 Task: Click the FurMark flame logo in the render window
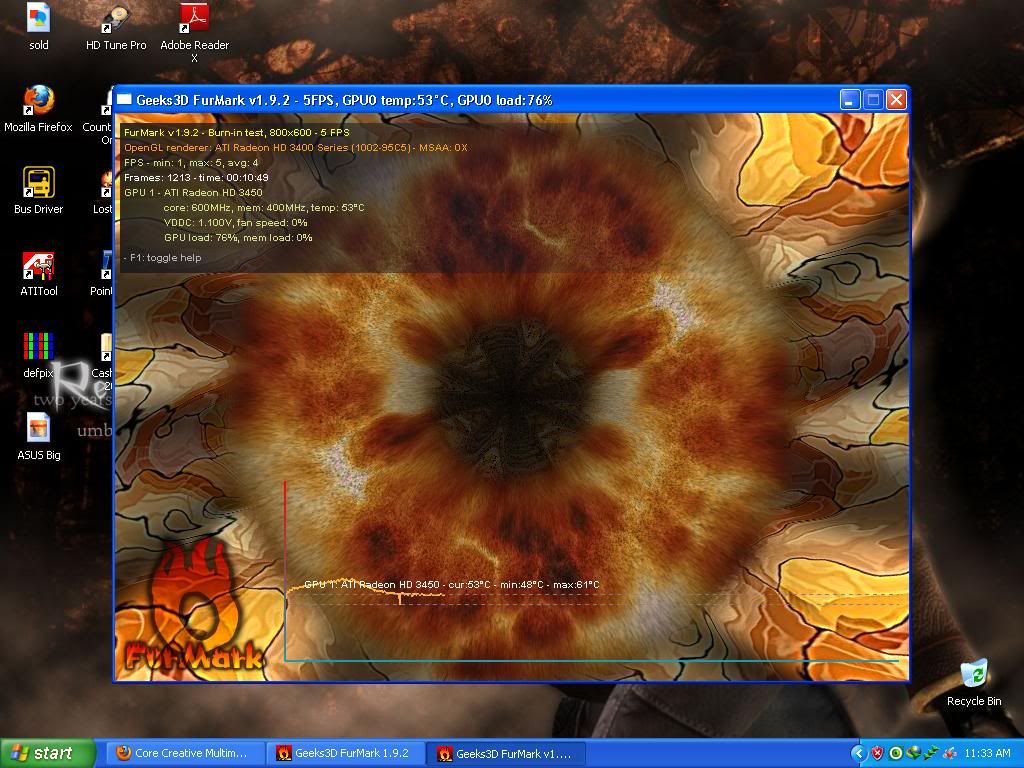coord(196,607)
